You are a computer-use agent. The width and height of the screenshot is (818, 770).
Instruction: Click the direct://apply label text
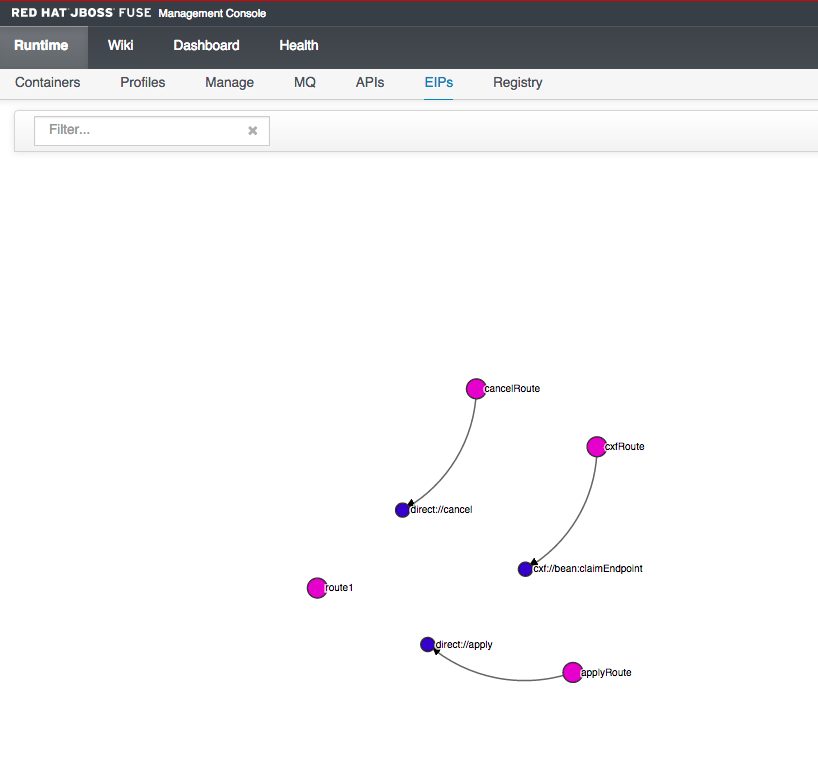click(x=464, y=645)
